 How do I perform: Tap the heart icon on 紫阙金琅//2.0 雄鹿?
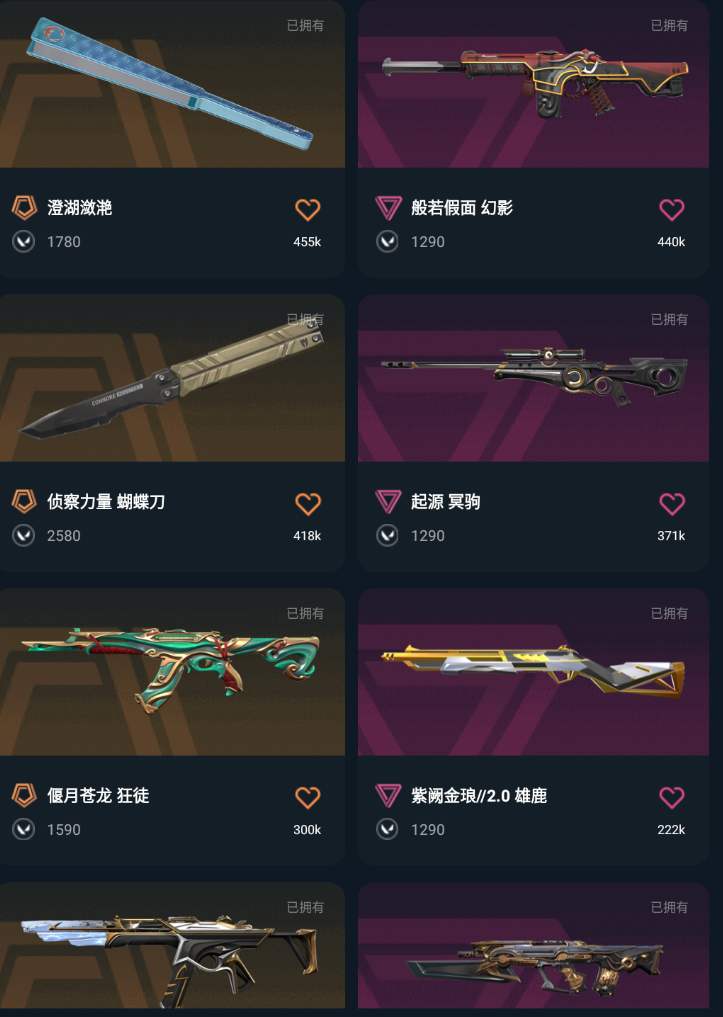pyautogui.click(x=672, y=798)
